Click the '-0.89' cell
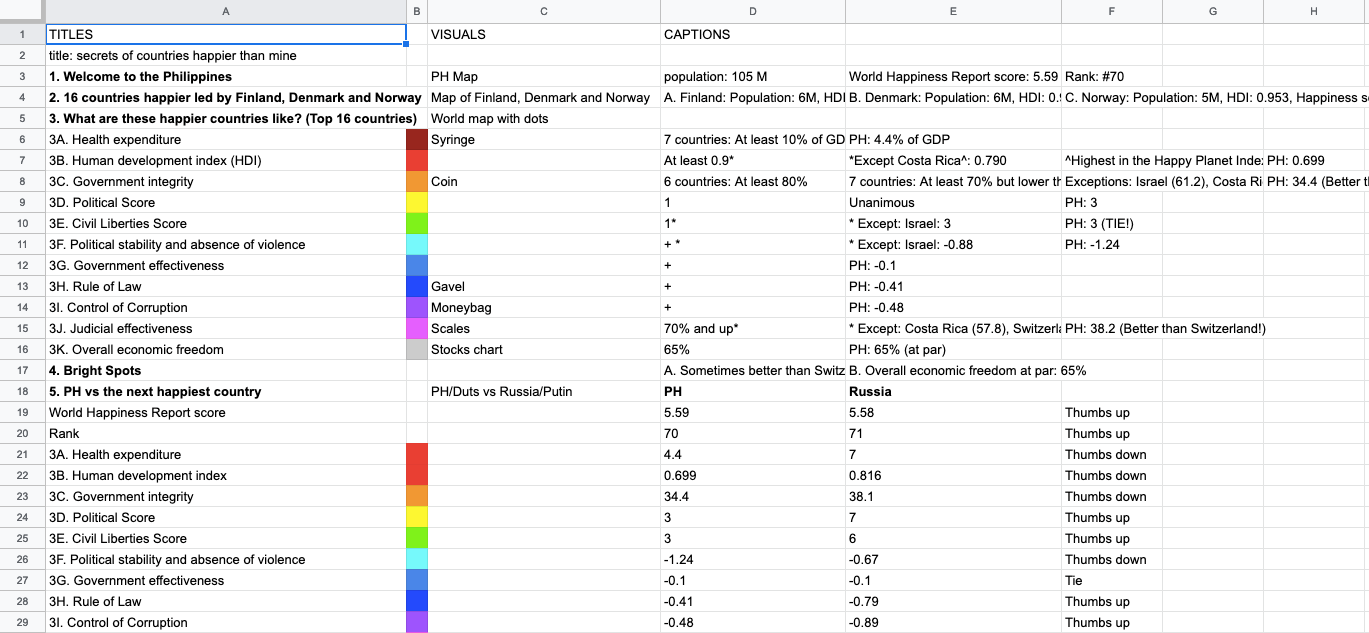Screen dimensions: 1369x633 pos(953,622)
